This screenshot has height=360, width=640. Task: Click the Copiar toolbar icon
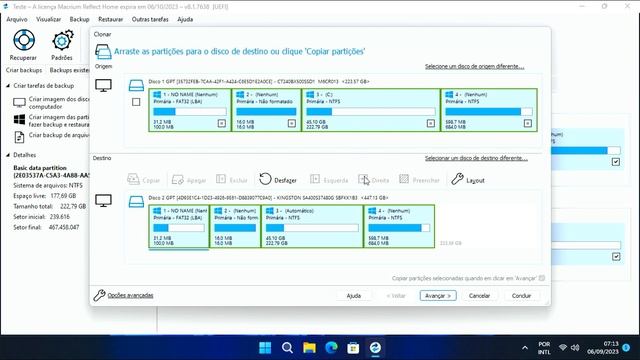(133, 179)
